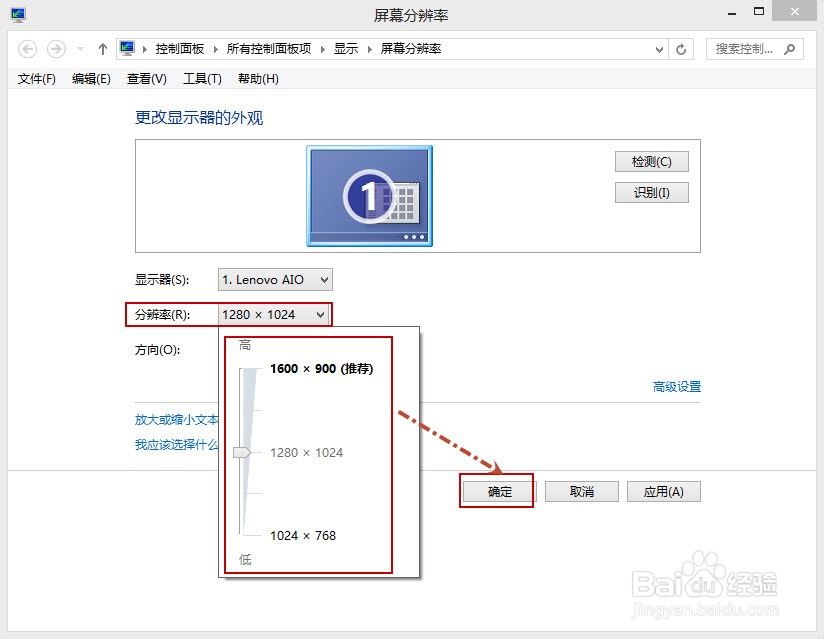Image resolution: width=824 pixels, height=639 pixels.
Task: Open the 帮助 menu
Action: point(258,79)
